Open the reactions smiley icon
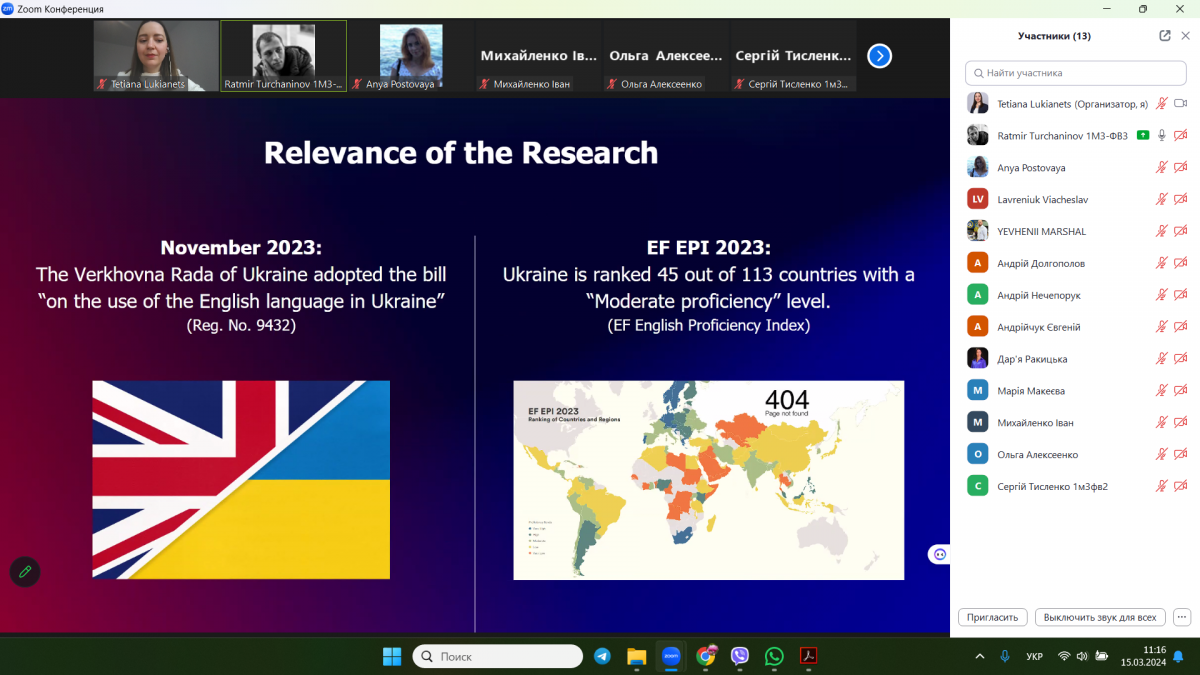 pos(938,554)
